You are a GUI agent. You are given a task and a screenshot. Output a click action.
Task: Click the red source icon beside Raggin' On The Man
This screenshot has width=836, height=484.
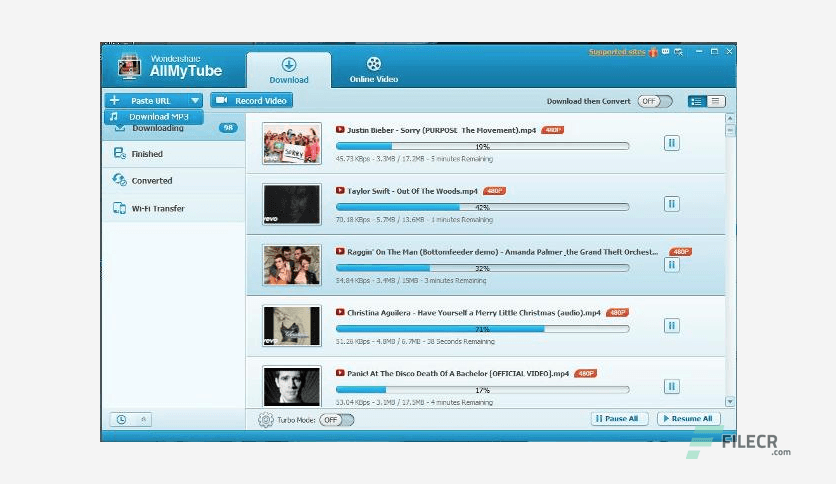point(340,251)
